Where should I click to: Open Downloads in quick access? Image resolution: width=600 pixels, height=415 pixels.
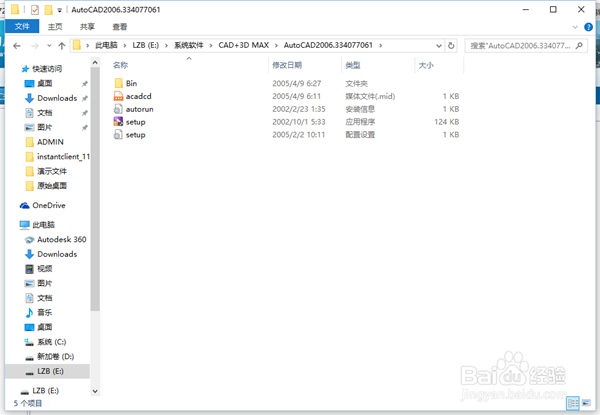pos(57,98)
